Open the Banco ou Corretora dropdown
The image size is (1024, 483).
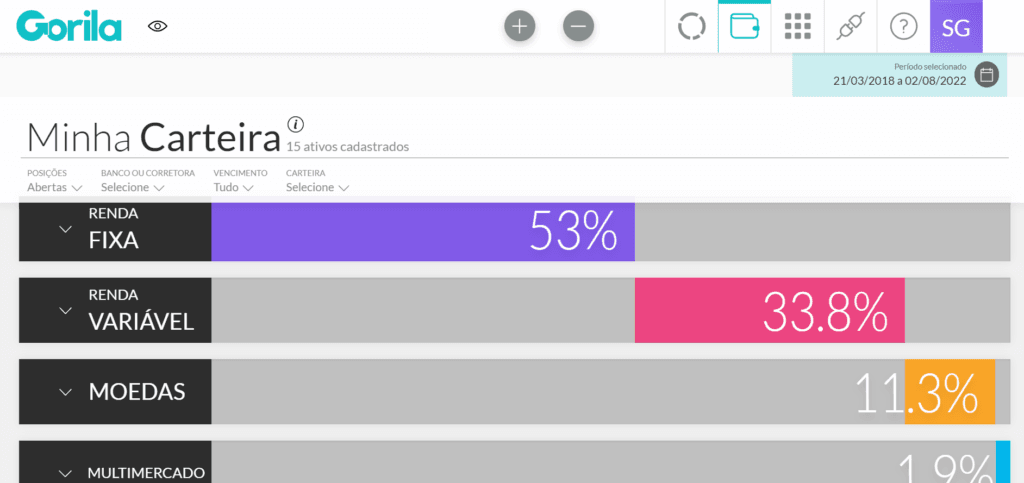pyautogui.click(x=148, y=181)
